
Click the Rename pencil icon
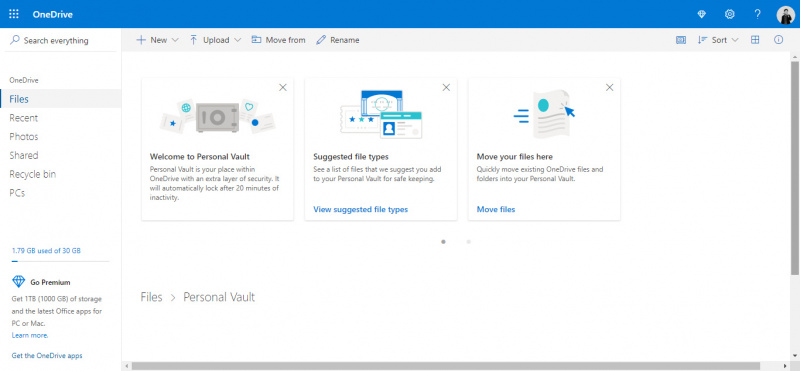[320, 40]
